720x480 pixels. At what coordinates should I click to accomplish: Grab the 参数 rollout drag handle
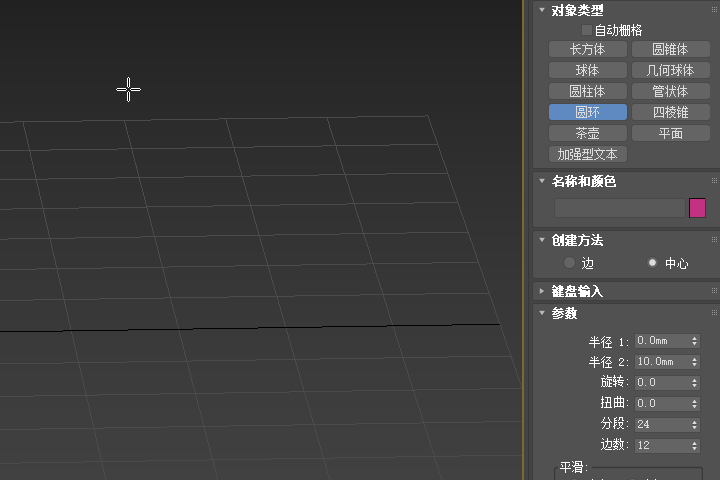(x=714, y=312)
